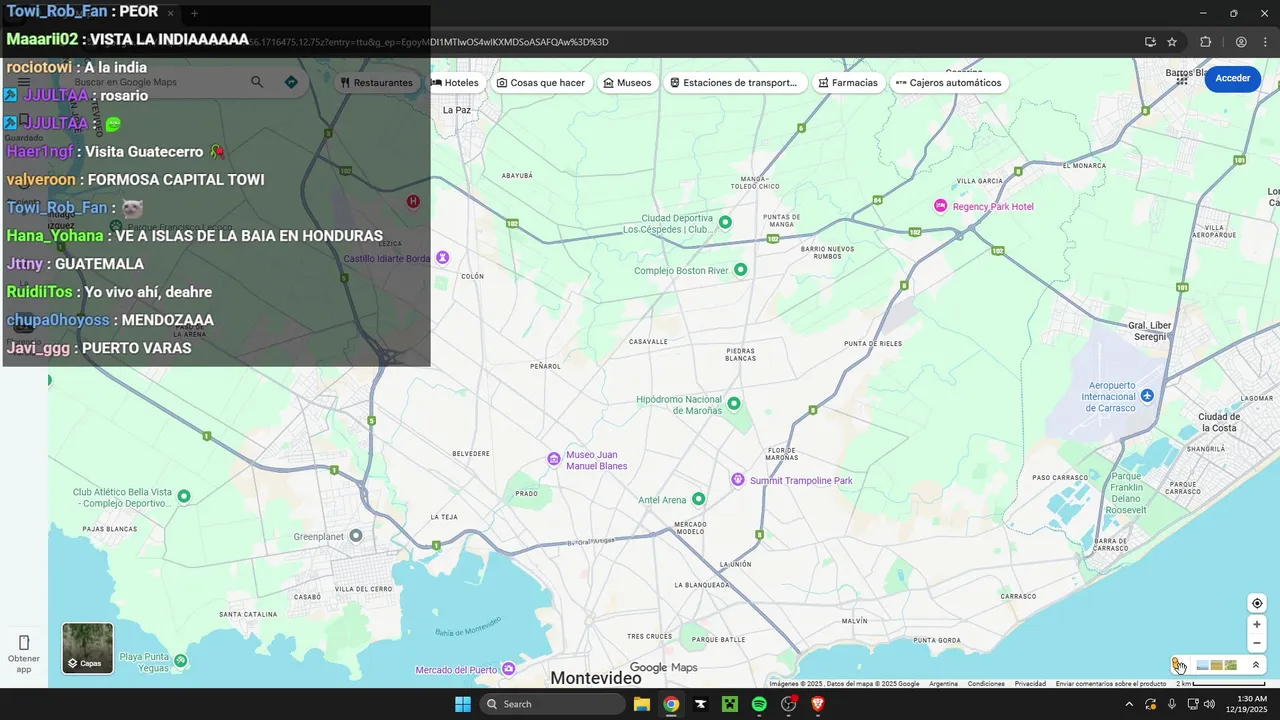
Task: Switch to Chrome in the taskbar
Action: (671, 704)
